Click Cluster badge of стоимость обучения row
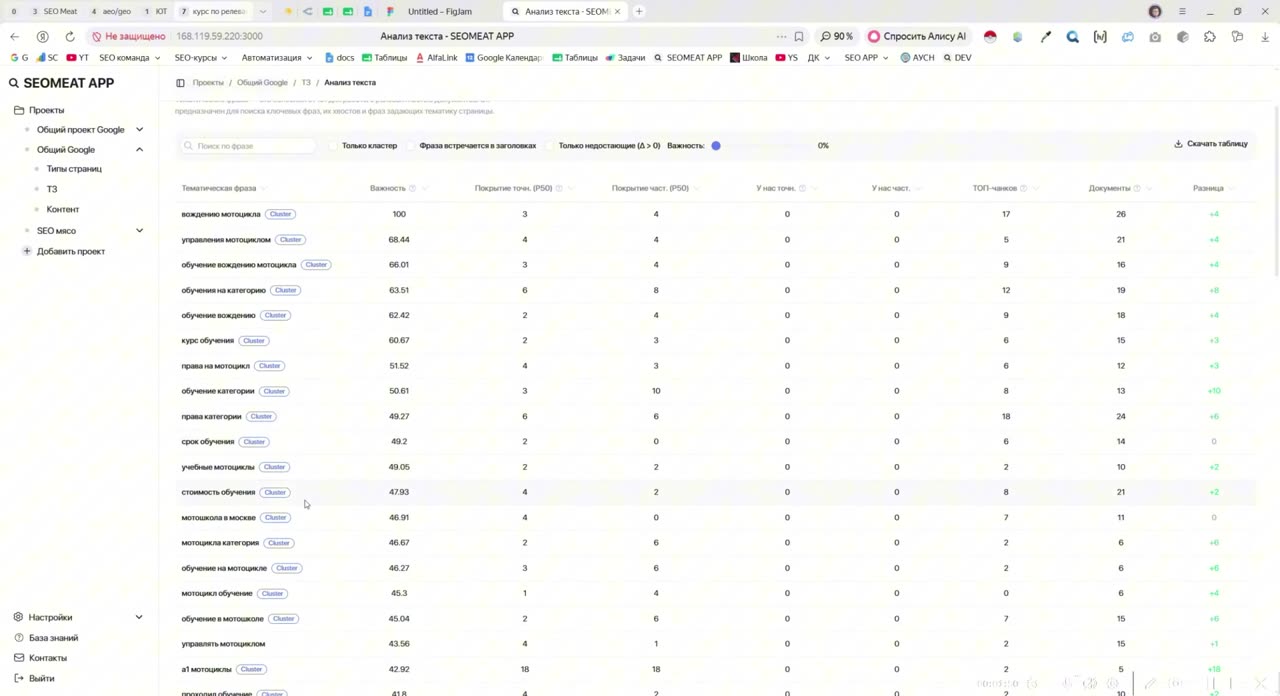The width and height of the screenshot is (1280, 696). (x=275, y=492)
